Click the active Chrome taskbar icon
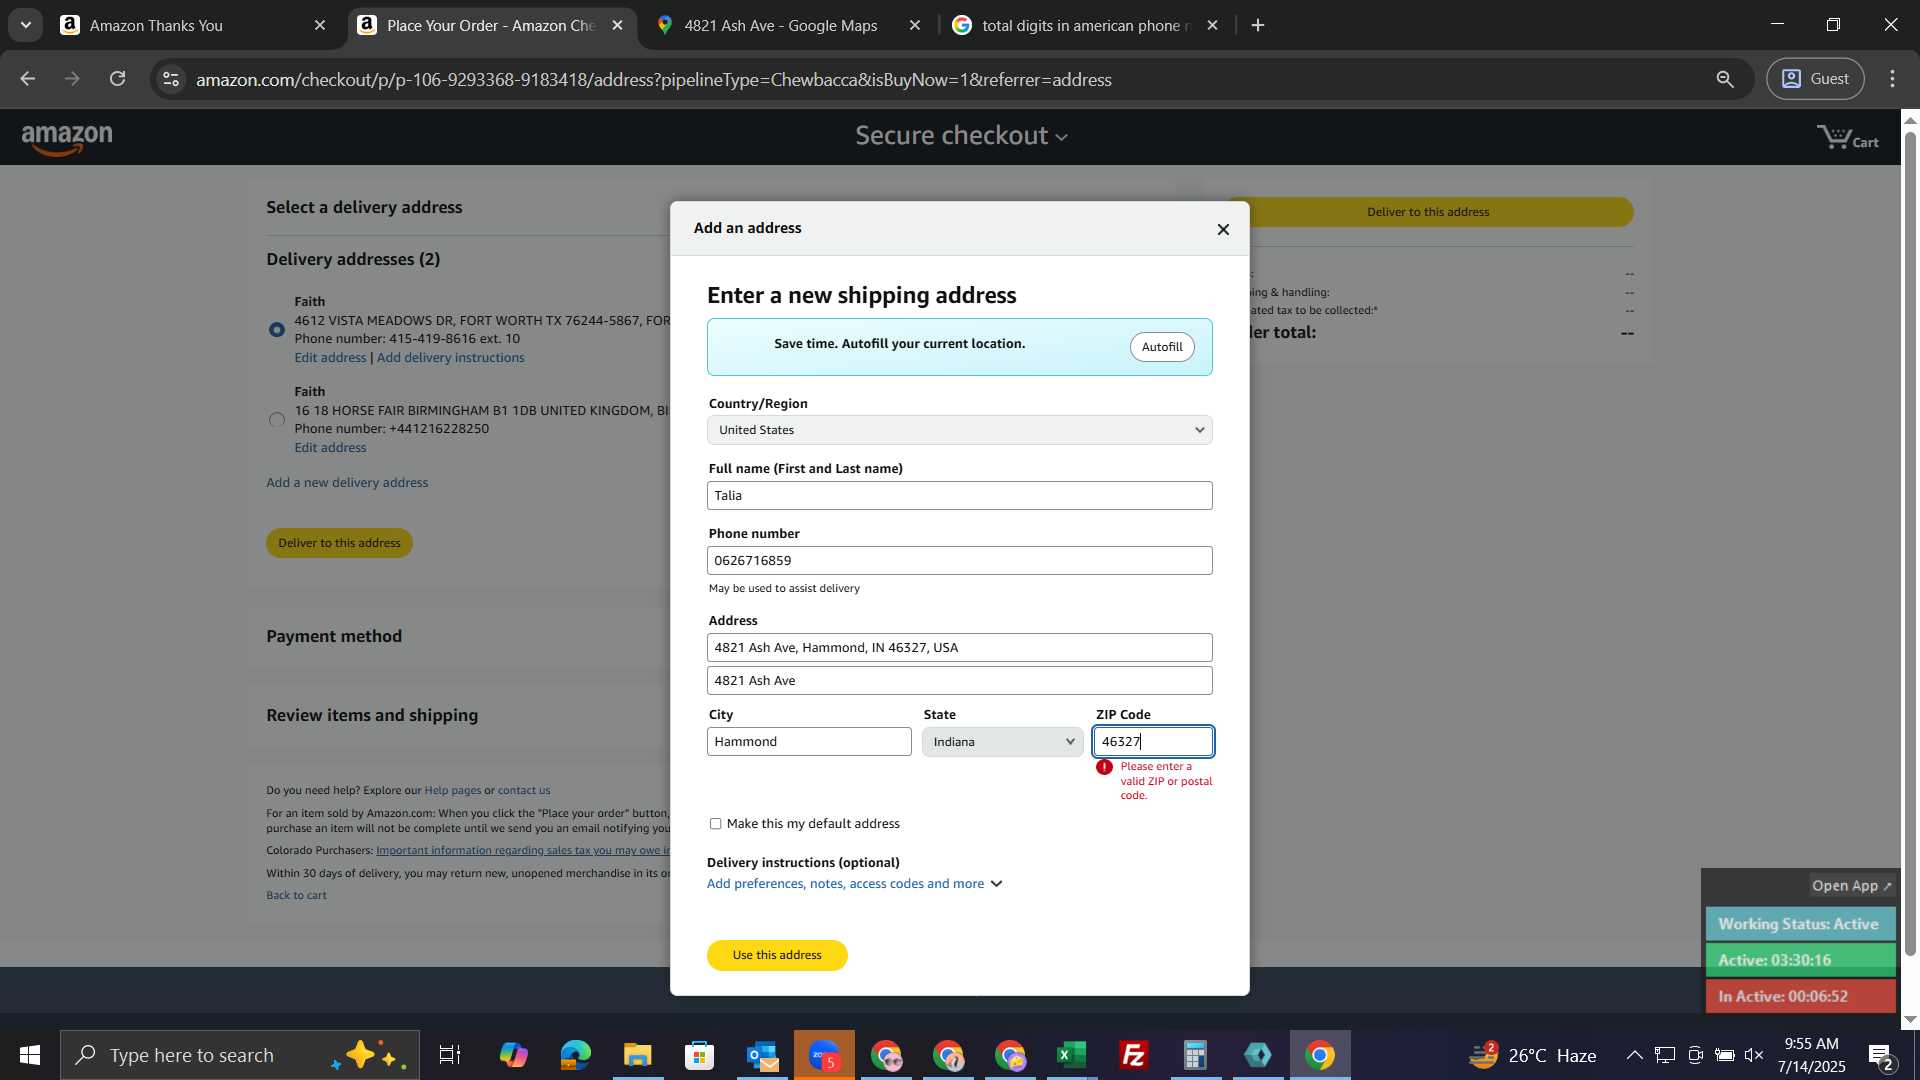This screenshot has width=1920, height=1080. click(x=1320, y=1055)
